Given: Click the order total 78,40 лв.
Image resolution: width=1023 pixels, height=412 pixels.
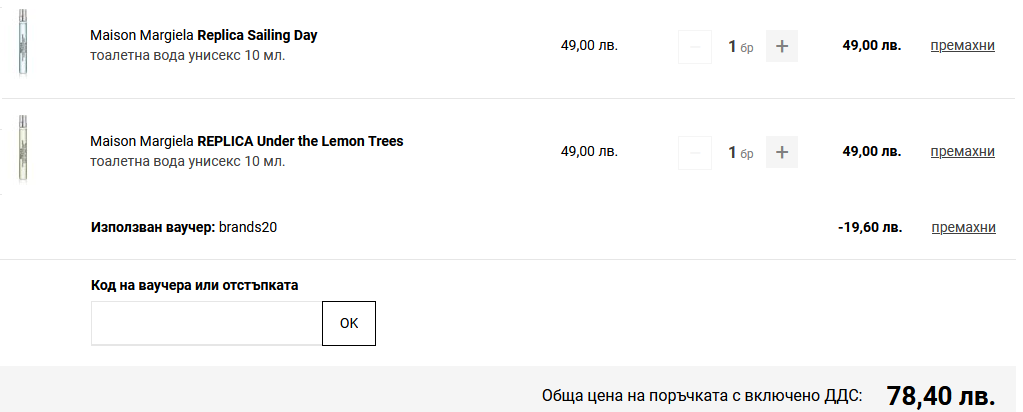Looking at the screenshot, I should pyautogui.click(x=940, y=396).
